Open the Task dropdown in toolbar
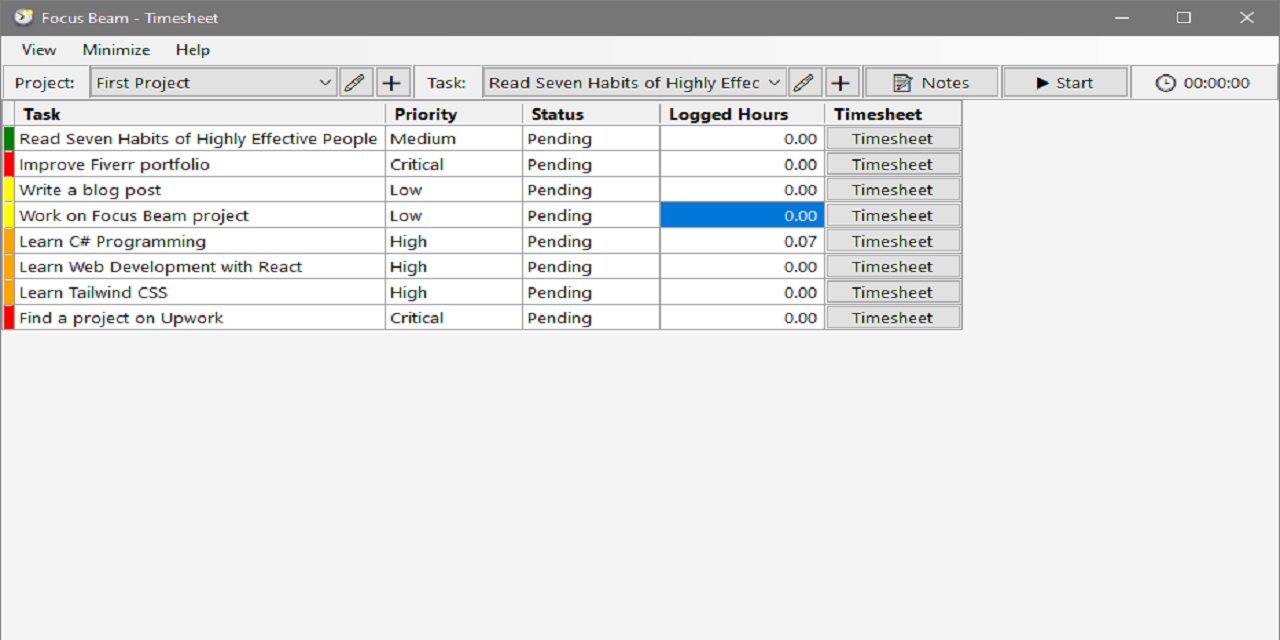The image size is (1280, 640). [x=635, y=83]
